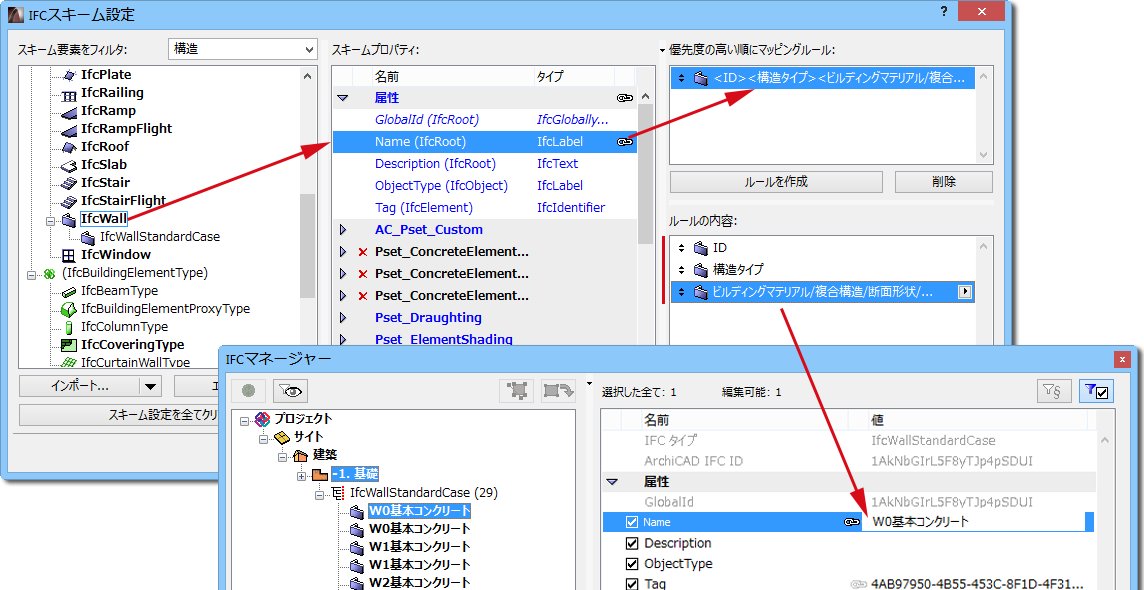Open help in the IFCスキーム設定 dialog
The width and height of the screenshot is (1144, 590).
[943, 11]
